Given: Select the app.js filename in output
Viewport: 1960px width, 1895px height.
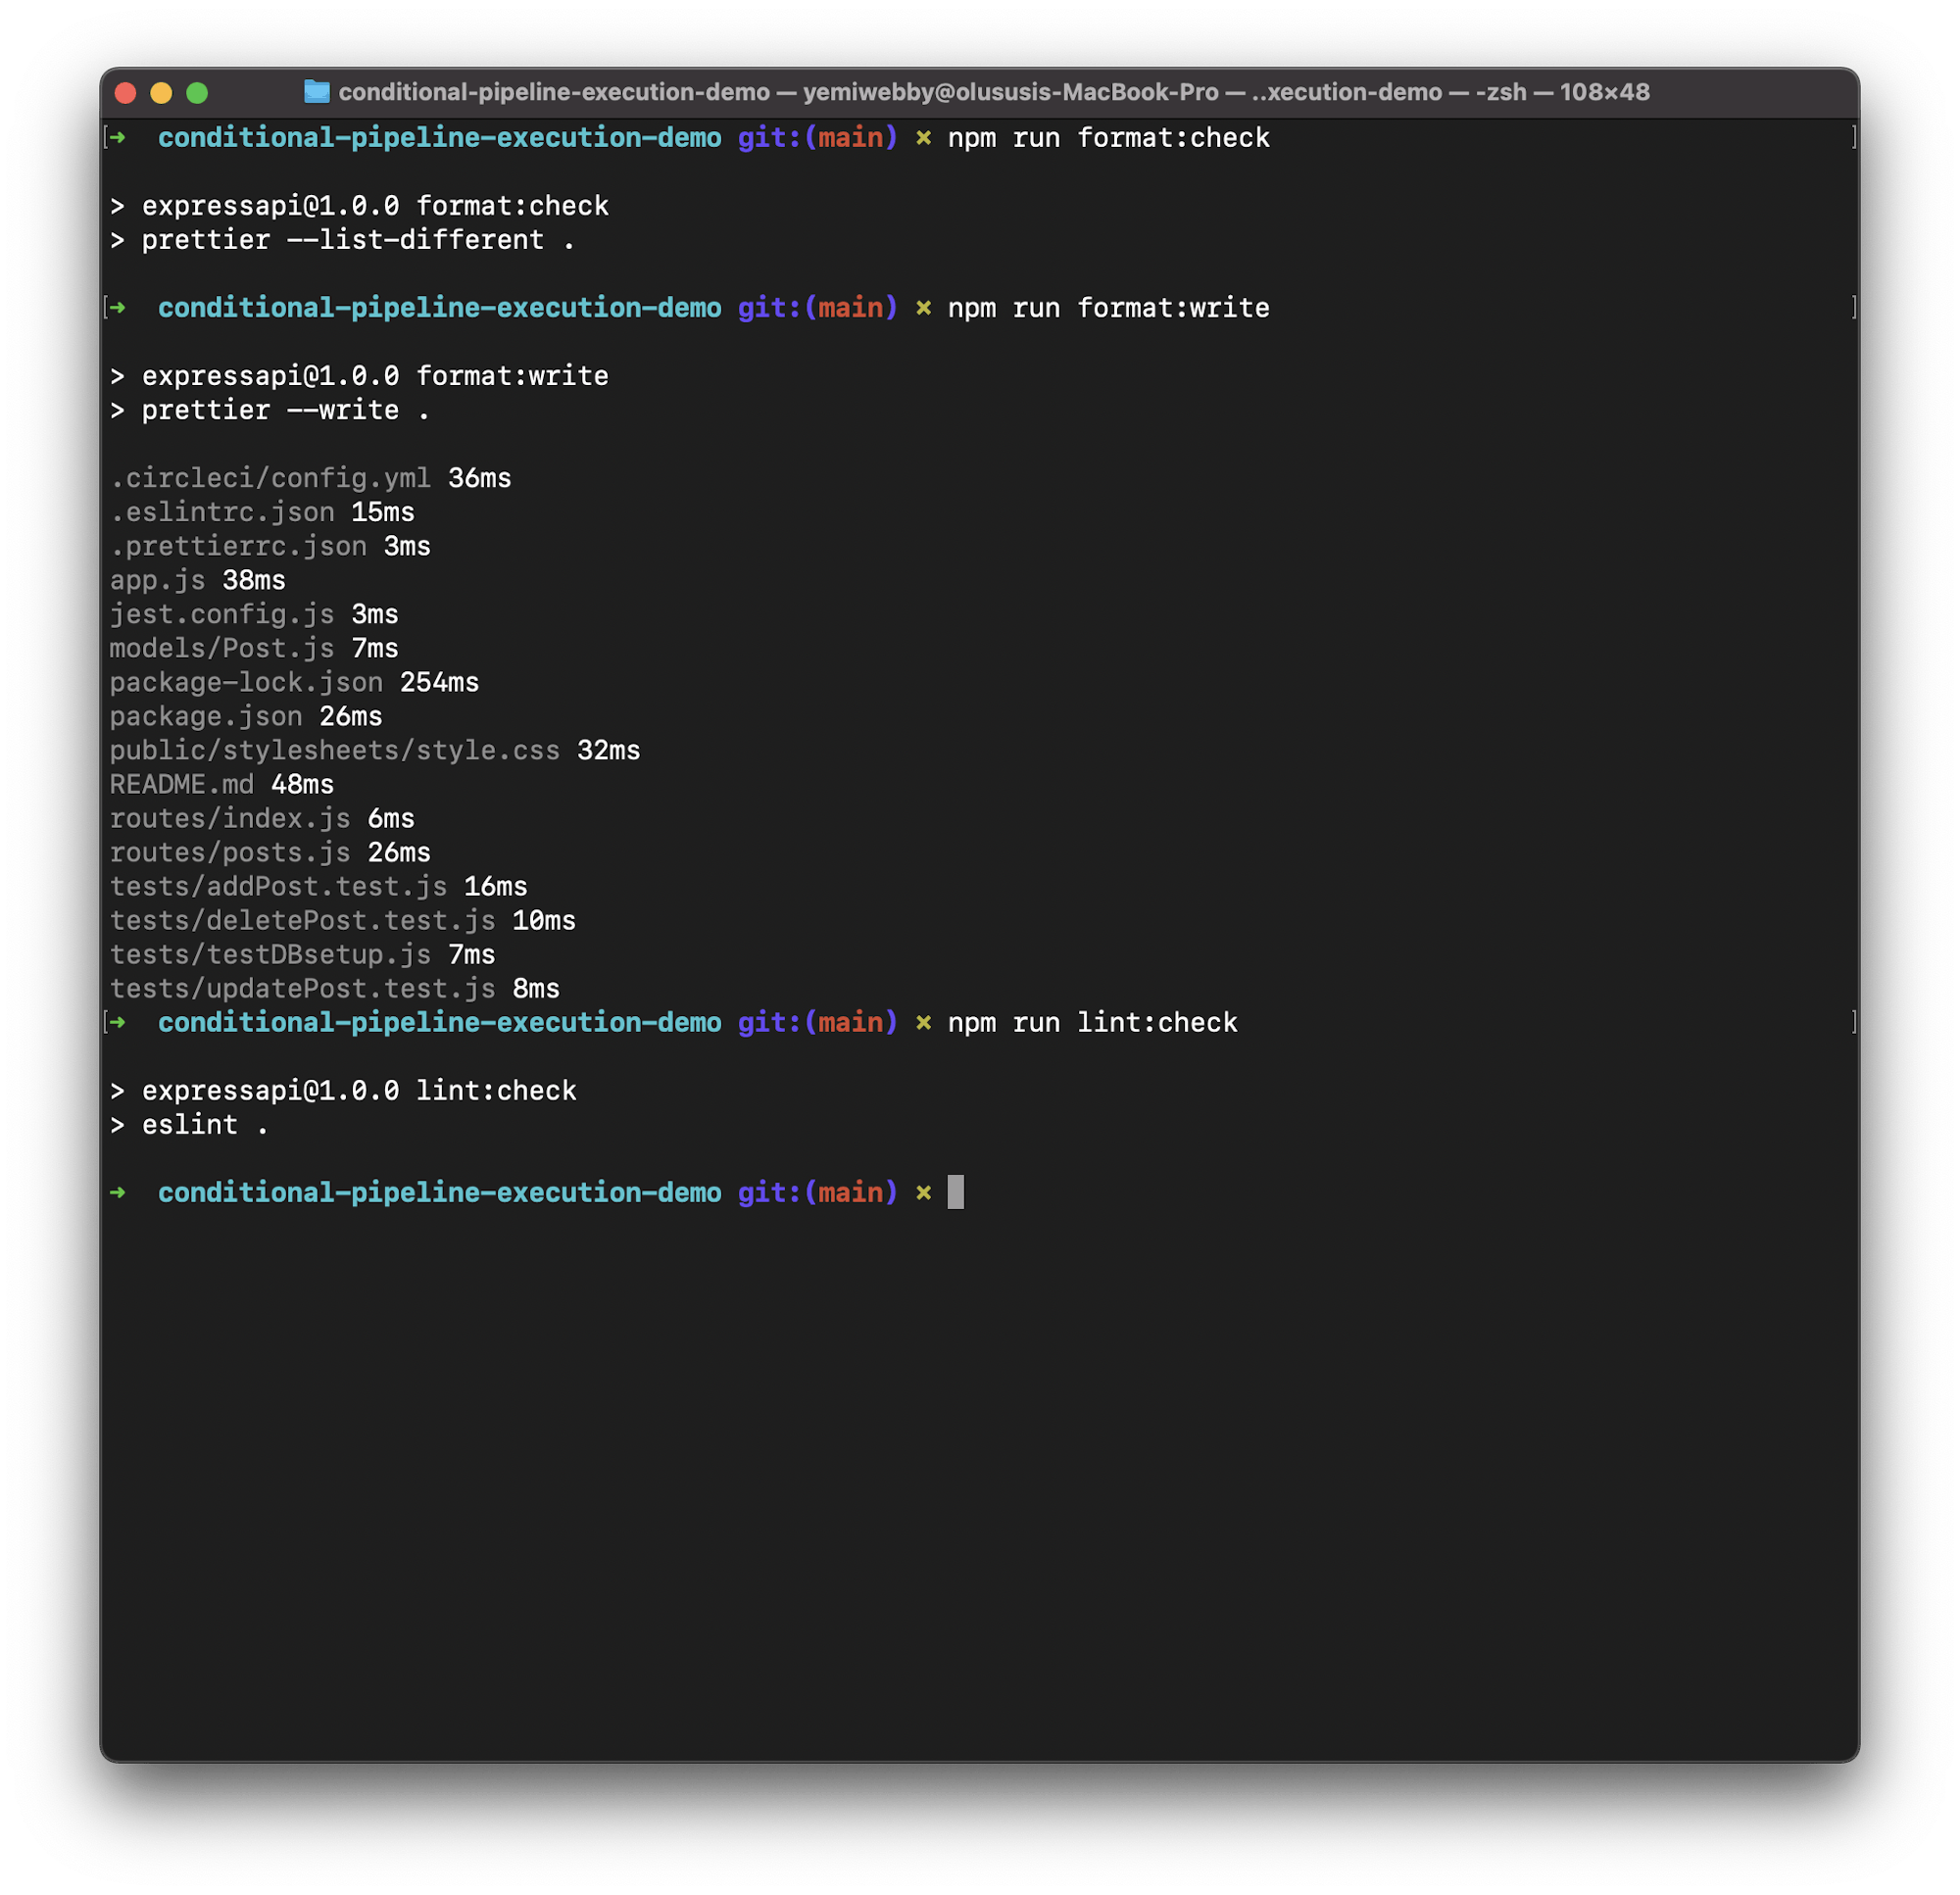Looking at the screenshot, I should click(157, 580).
